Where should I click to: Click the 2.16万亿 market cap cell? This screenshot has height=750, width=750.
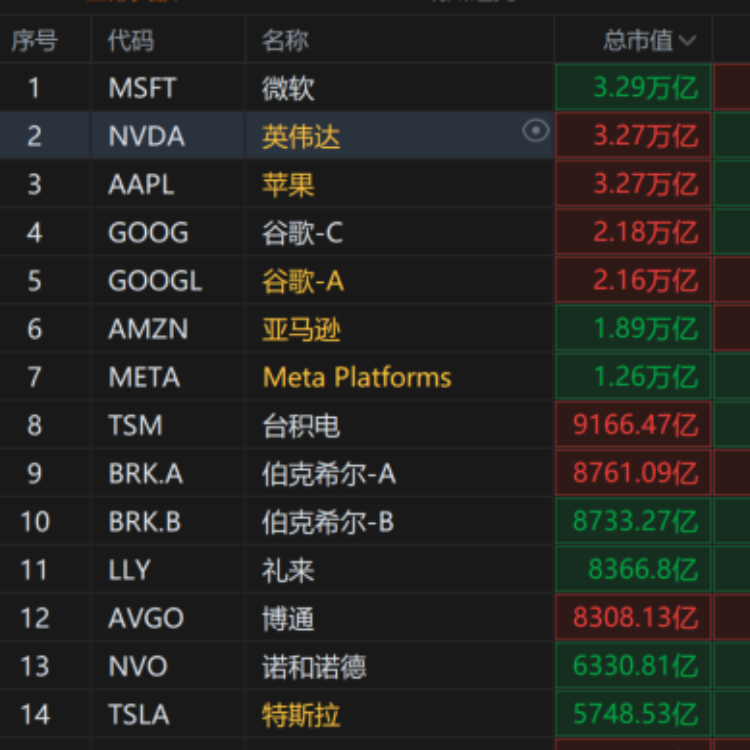click(x=633, y=280)
